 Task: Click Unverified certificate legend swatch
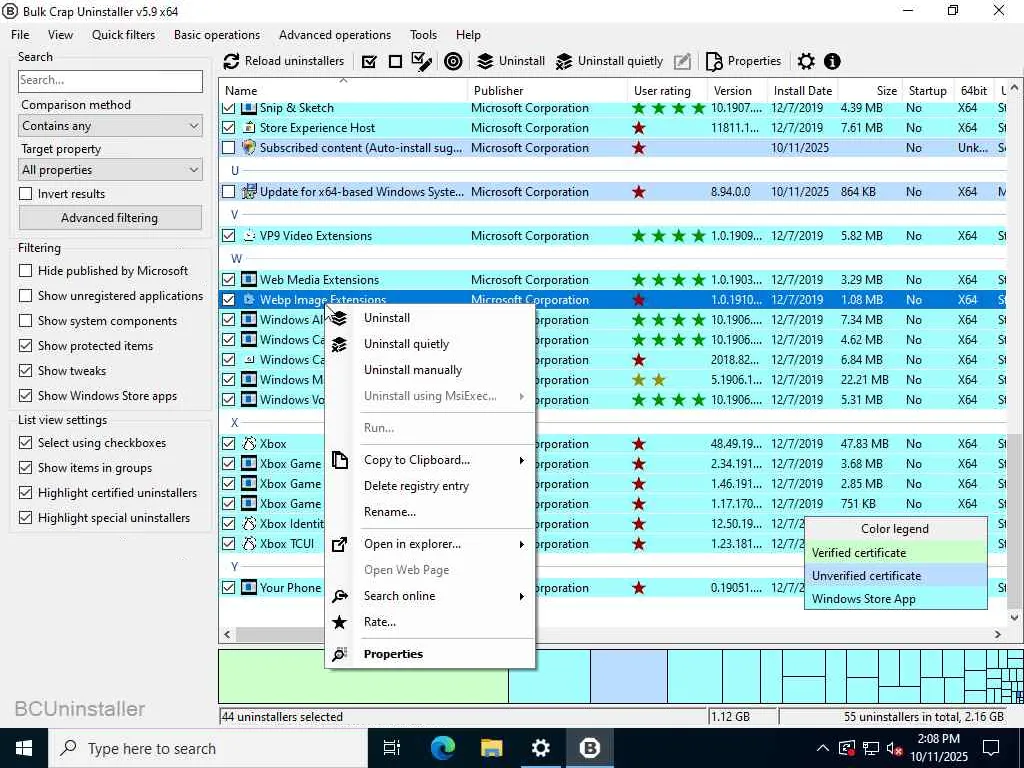[895, 575]
